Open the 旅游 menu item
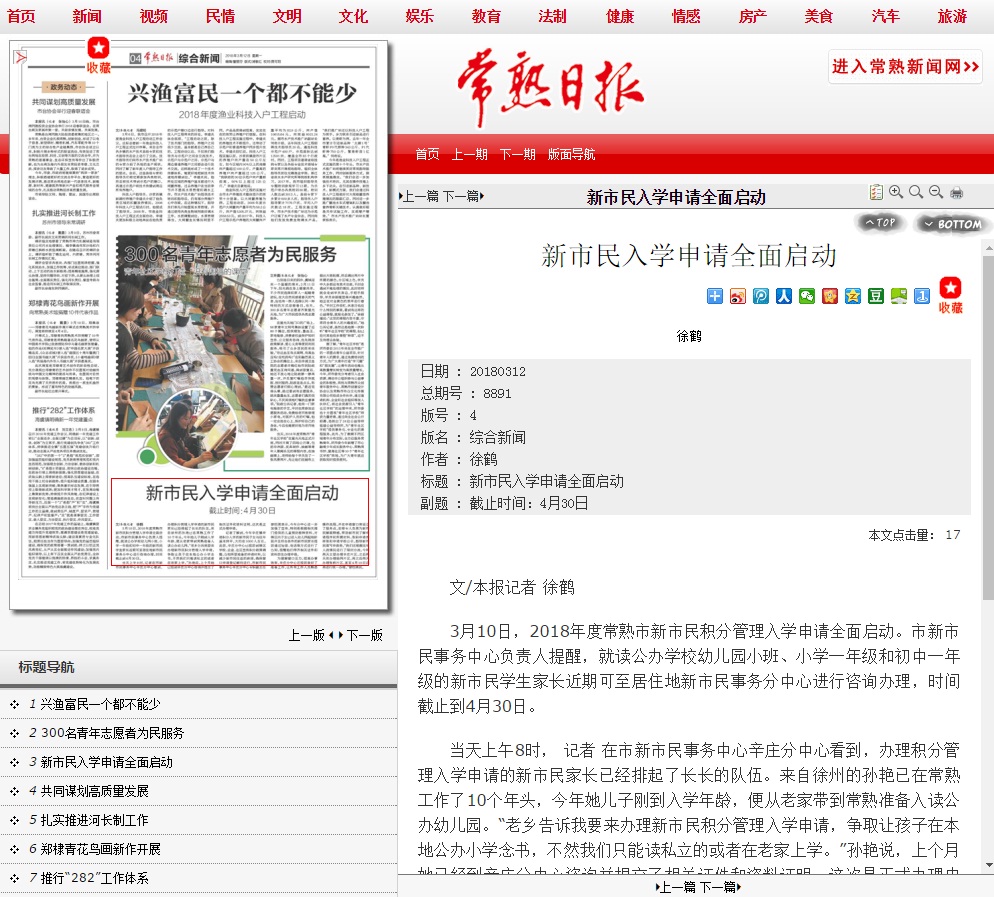Viewport: 994px width, 897px height. click(x=952, y=16)
